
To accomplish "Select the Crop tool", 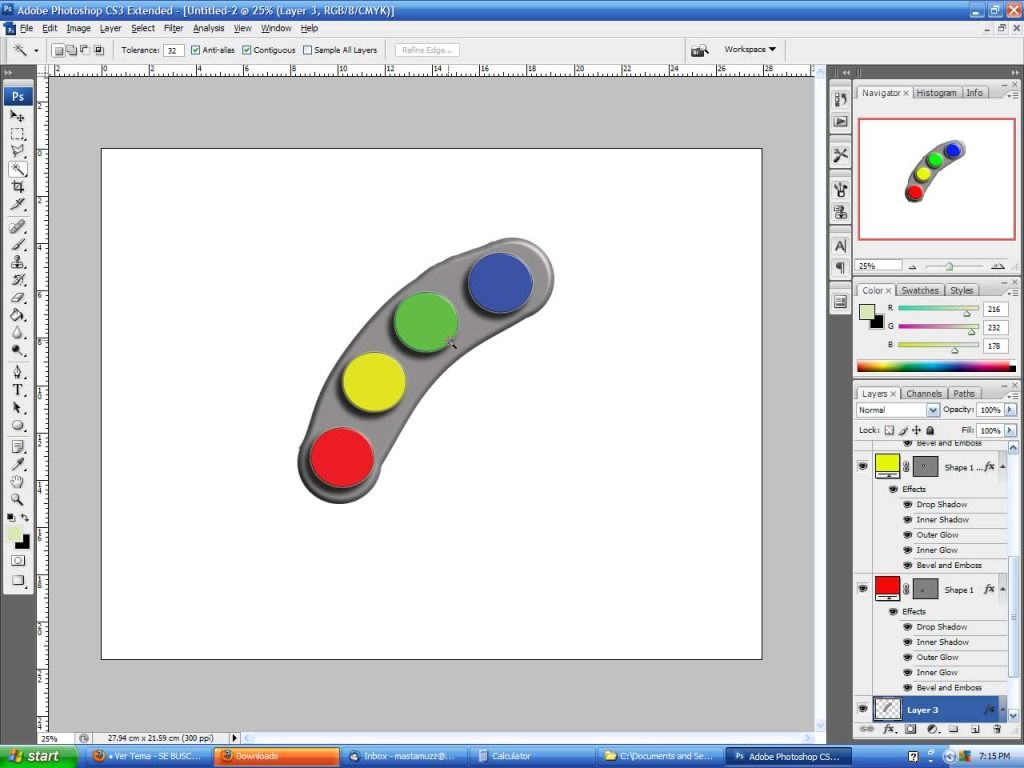I will 18,187.
